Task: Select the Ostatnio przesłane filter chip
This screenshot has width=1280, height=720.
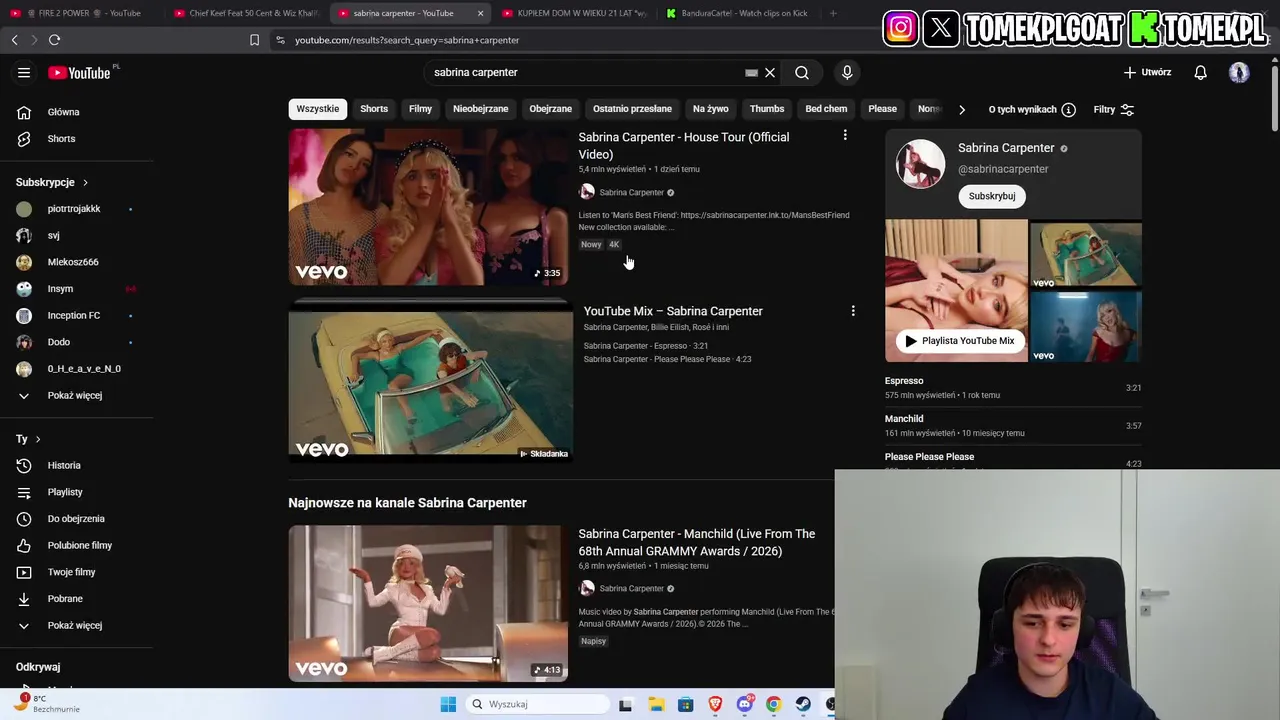Action: (632, 109)
